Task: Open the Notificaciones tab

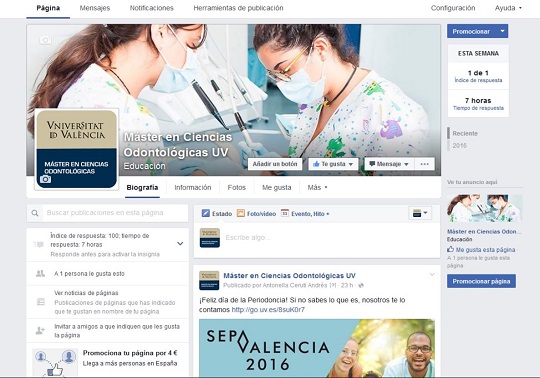Action: click(x=152, y=8)
